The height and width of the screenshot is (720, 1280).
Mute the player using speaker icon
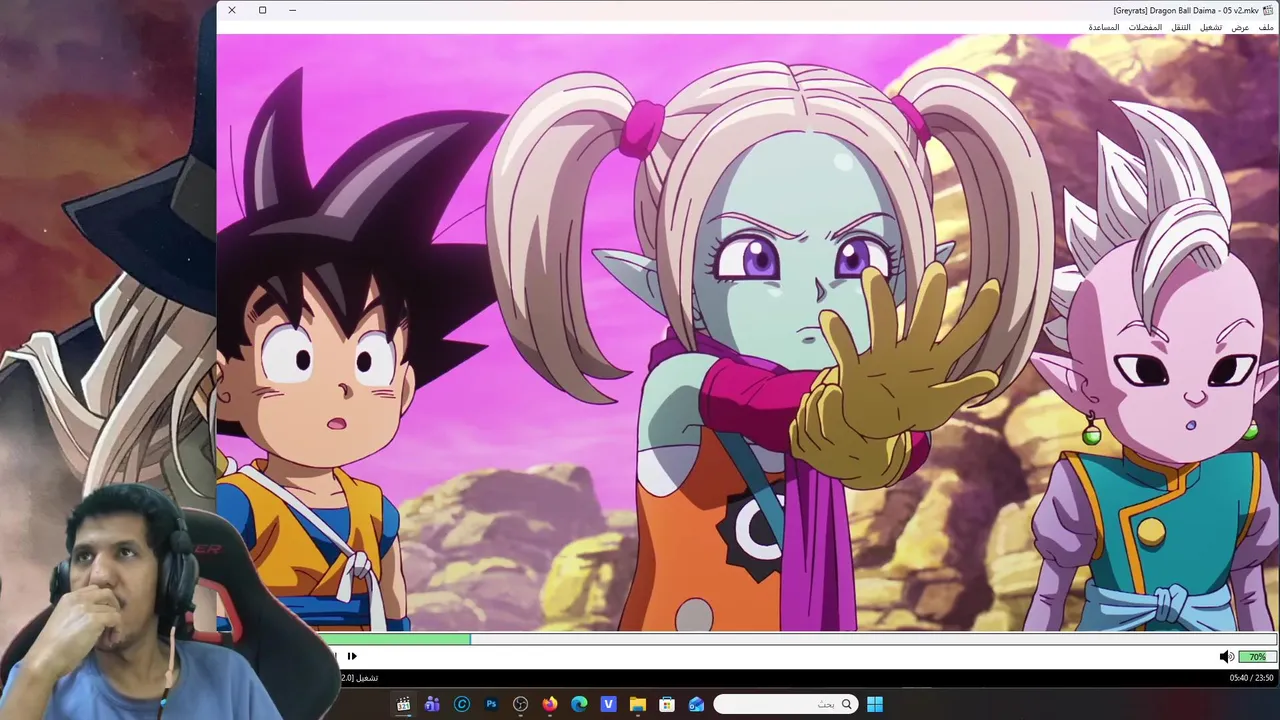pos(1226,657)
